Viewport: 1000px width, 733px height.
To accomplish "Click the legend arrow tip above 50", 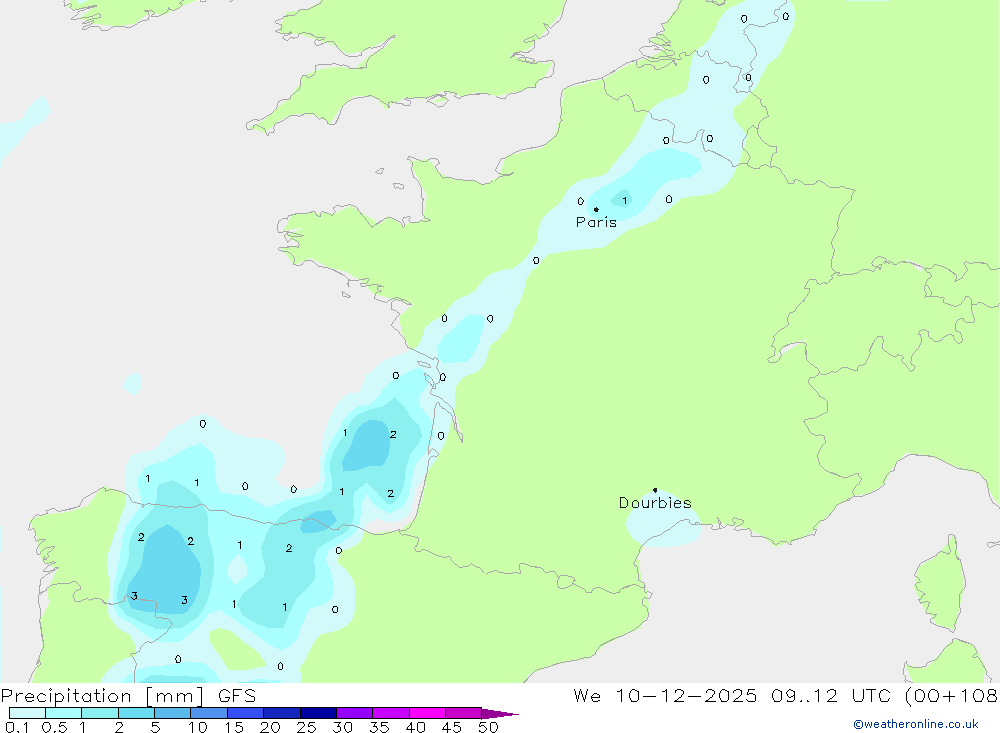I will (501, 714).
